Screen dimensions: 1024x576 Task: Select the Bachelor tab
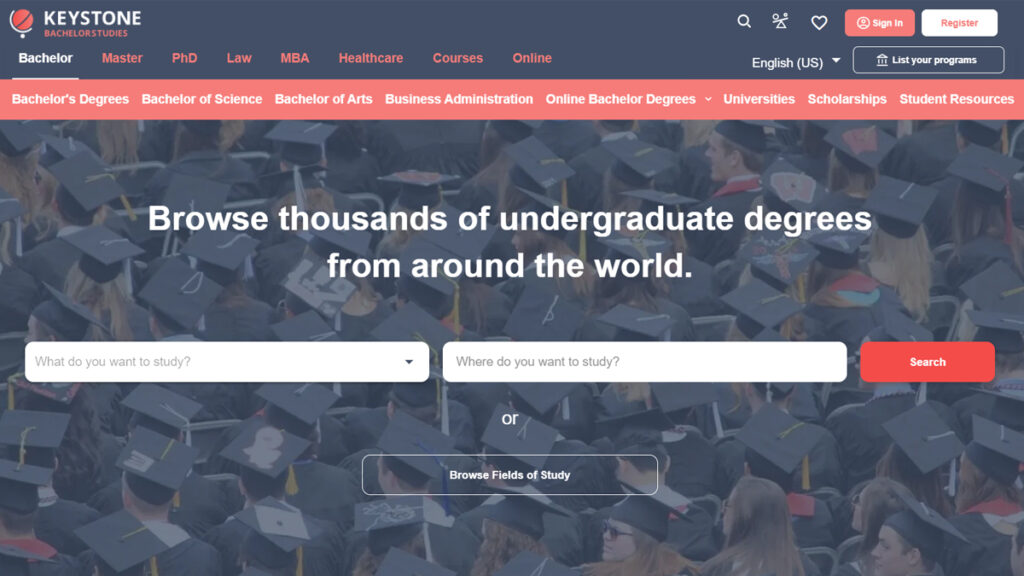coord(45,58)
